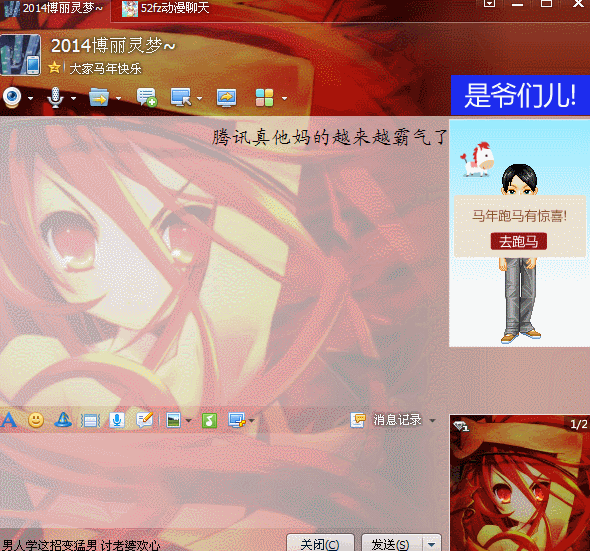The width and height of the screenshot is (590, 551).
Task: Open the apps grid icon
Action: [x=265, y=98]
